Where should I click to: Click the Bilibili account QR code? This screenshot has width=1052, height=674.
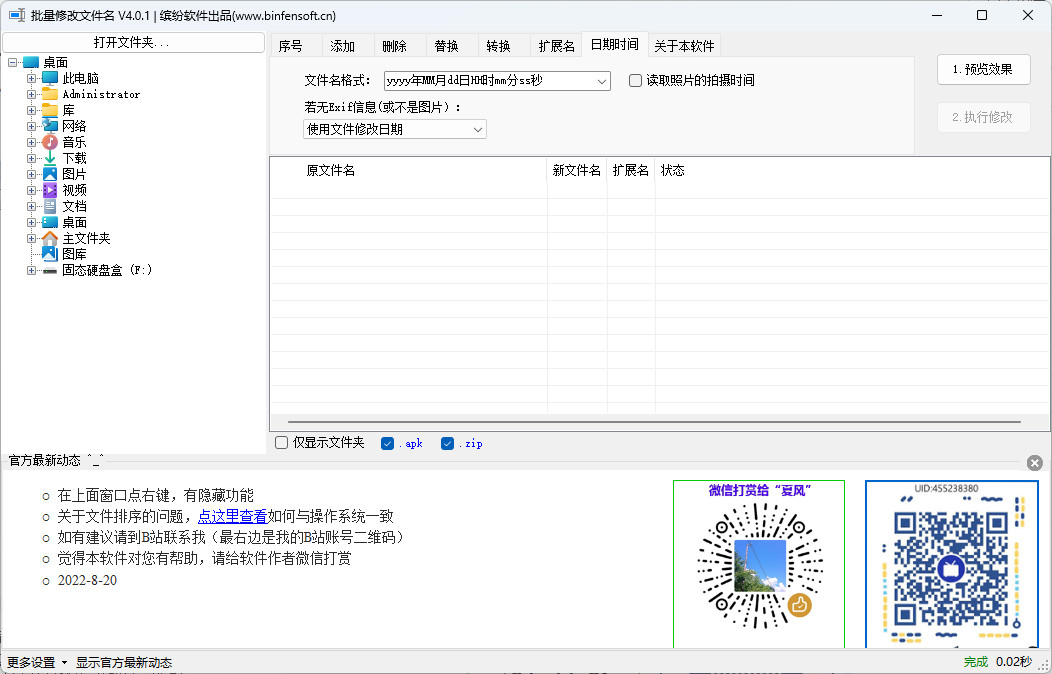[951, 567]
